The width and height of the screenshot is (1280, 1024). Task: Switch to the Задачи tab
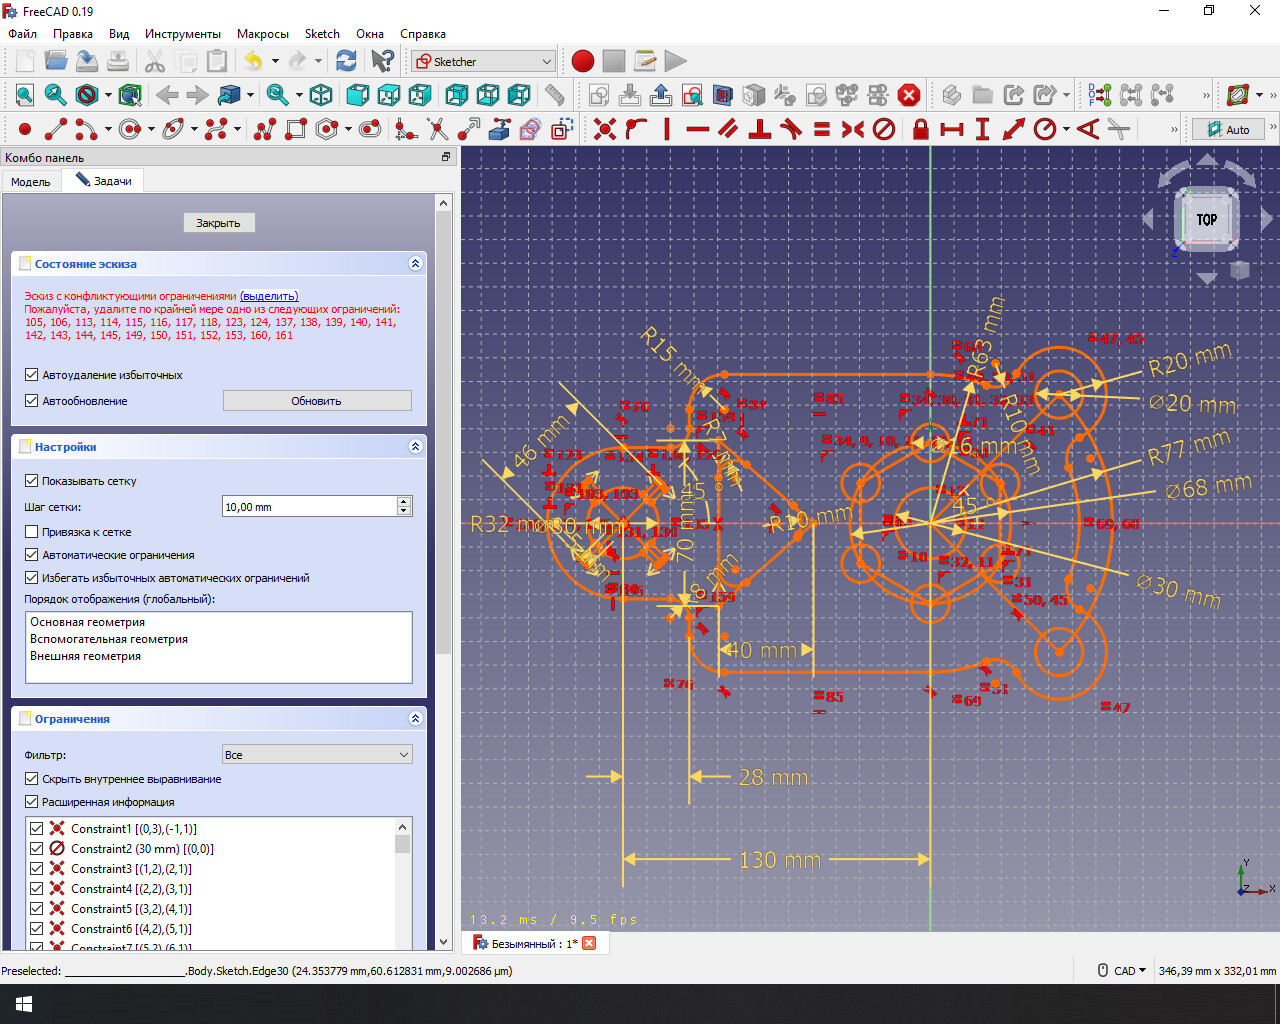104,181
